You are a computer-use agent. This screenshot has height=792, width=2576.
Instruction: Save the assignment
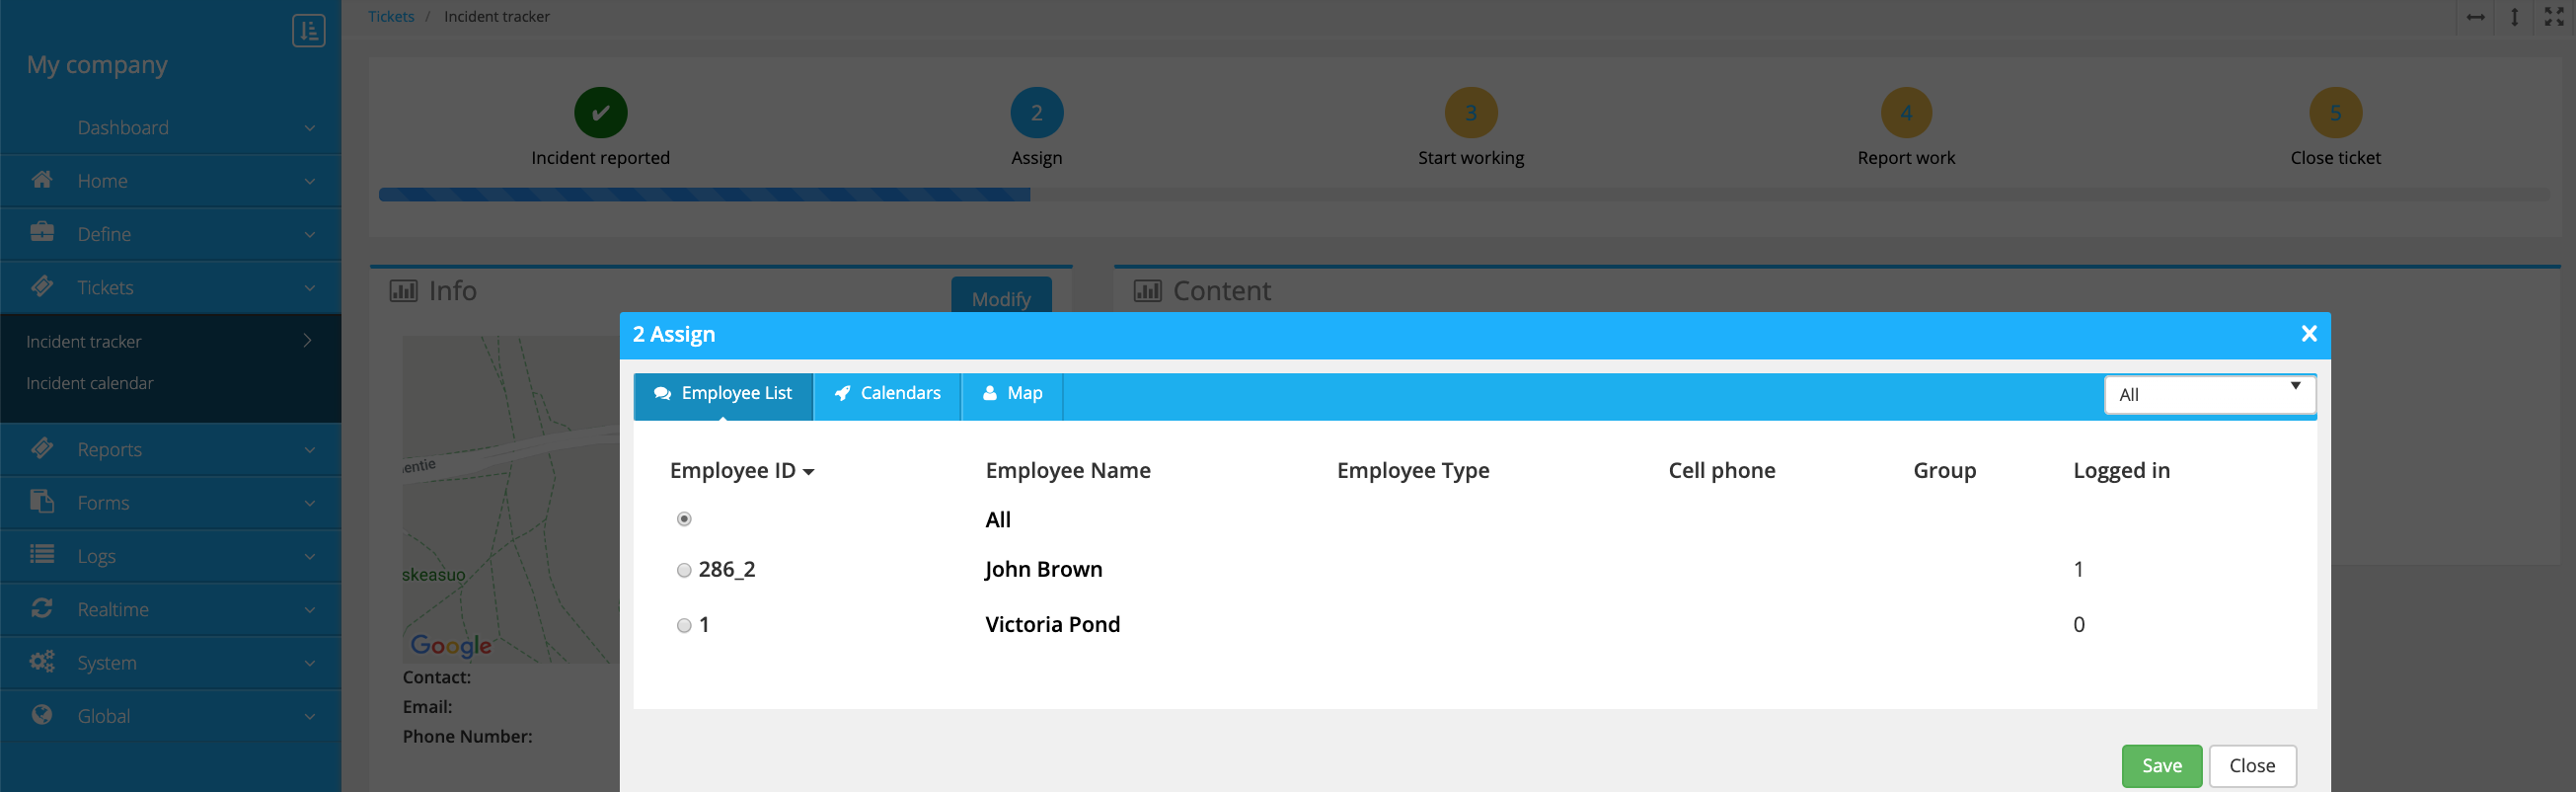(2160, 765)
